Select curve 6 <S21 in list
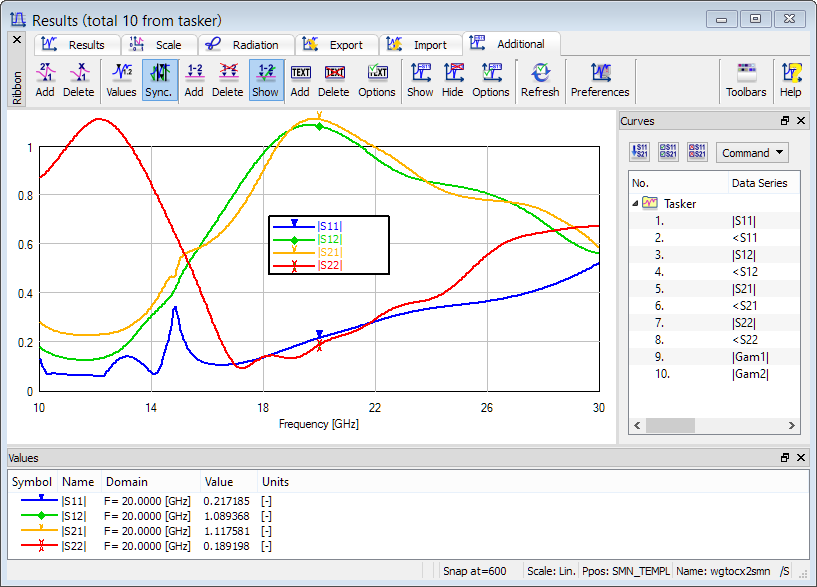The height and width of the screenshot is (587, 817). [714, 306]
